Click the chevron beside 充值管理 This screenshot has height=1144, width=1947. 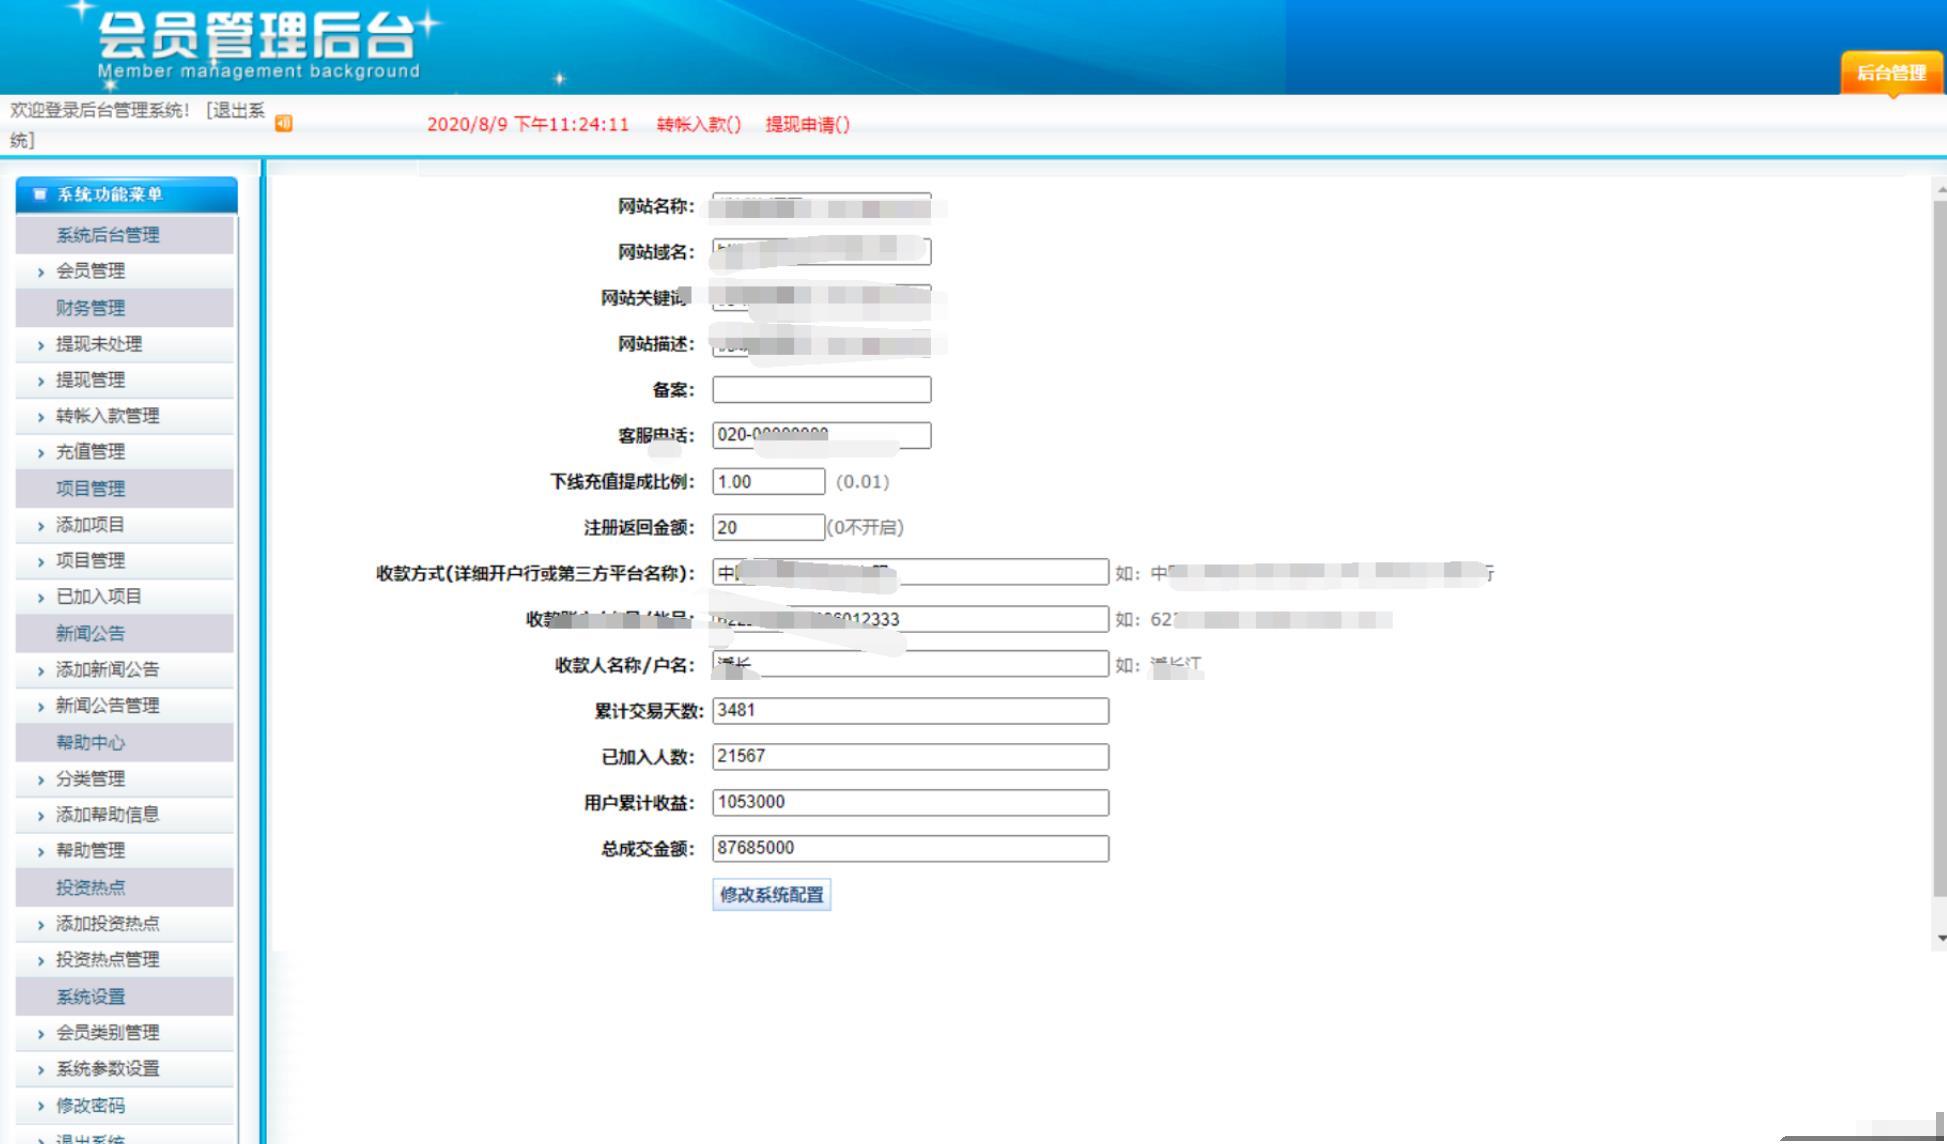point(41,453)
